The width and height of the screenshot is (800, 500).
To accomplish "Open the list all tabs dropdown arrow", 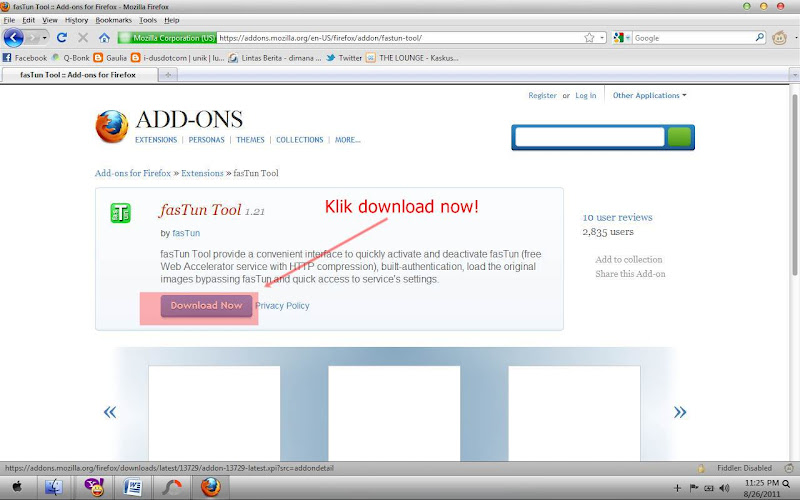I will click(794, 75).
